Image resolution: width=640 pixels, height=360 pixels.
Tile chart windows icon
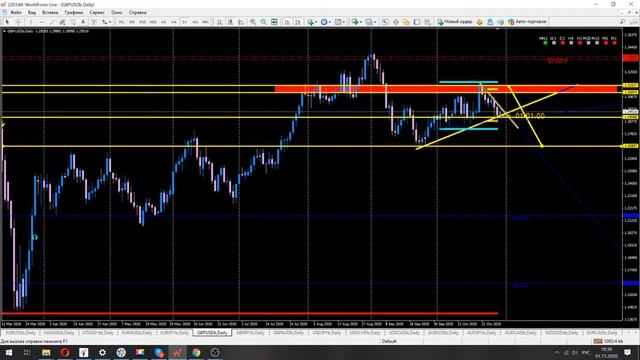click(x=274, y=22)
